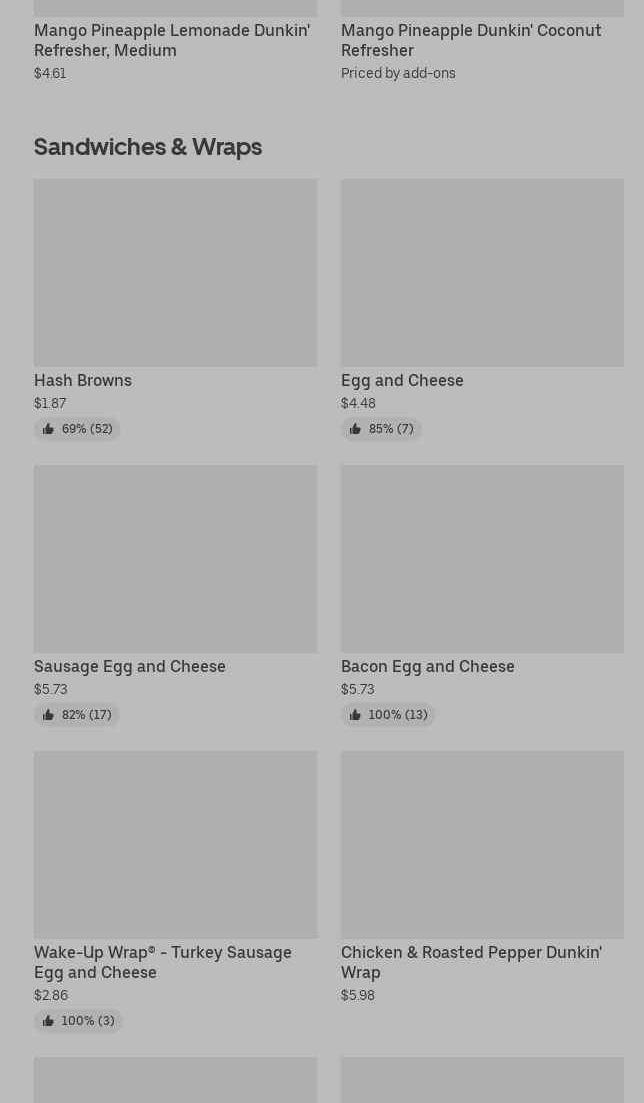This screenshot has height=1103, width=644.
Task: Click thumbs-up icon under Hash Browns
Action: (48, 429)
